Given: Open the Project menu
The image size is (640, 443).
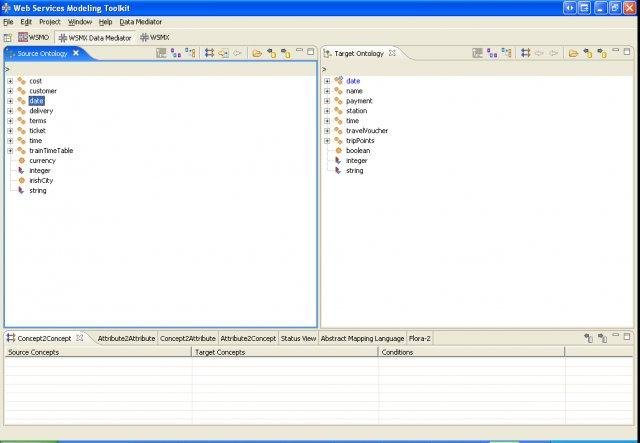Looking at the screenshot, I should tap(50, 22).
